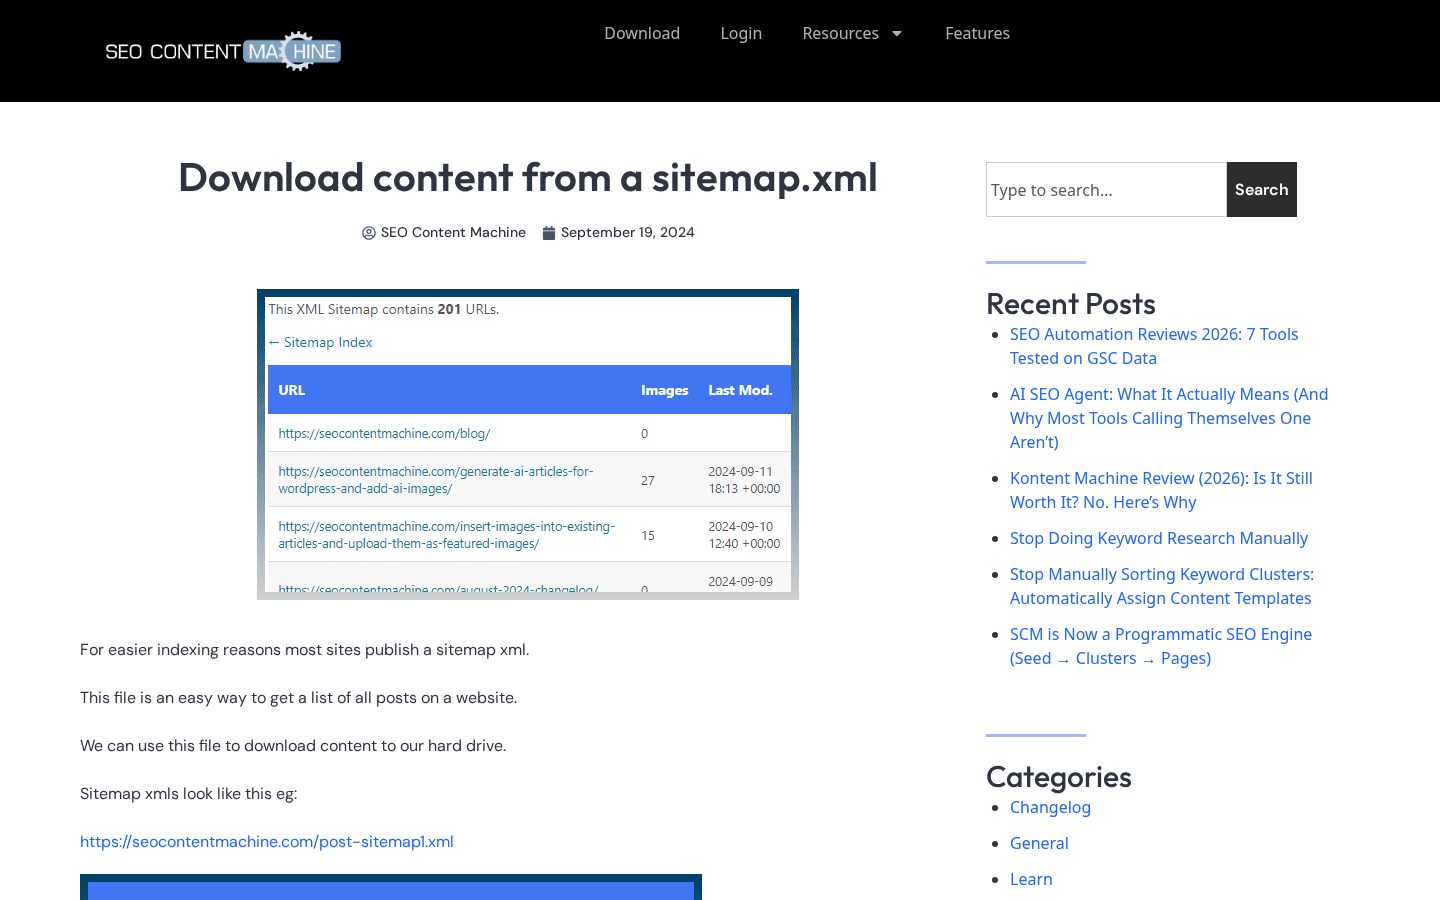The height and width of the screenshot is (900, 1440).
Task: Click the SEO Content Machine logo
Action: 223,51
